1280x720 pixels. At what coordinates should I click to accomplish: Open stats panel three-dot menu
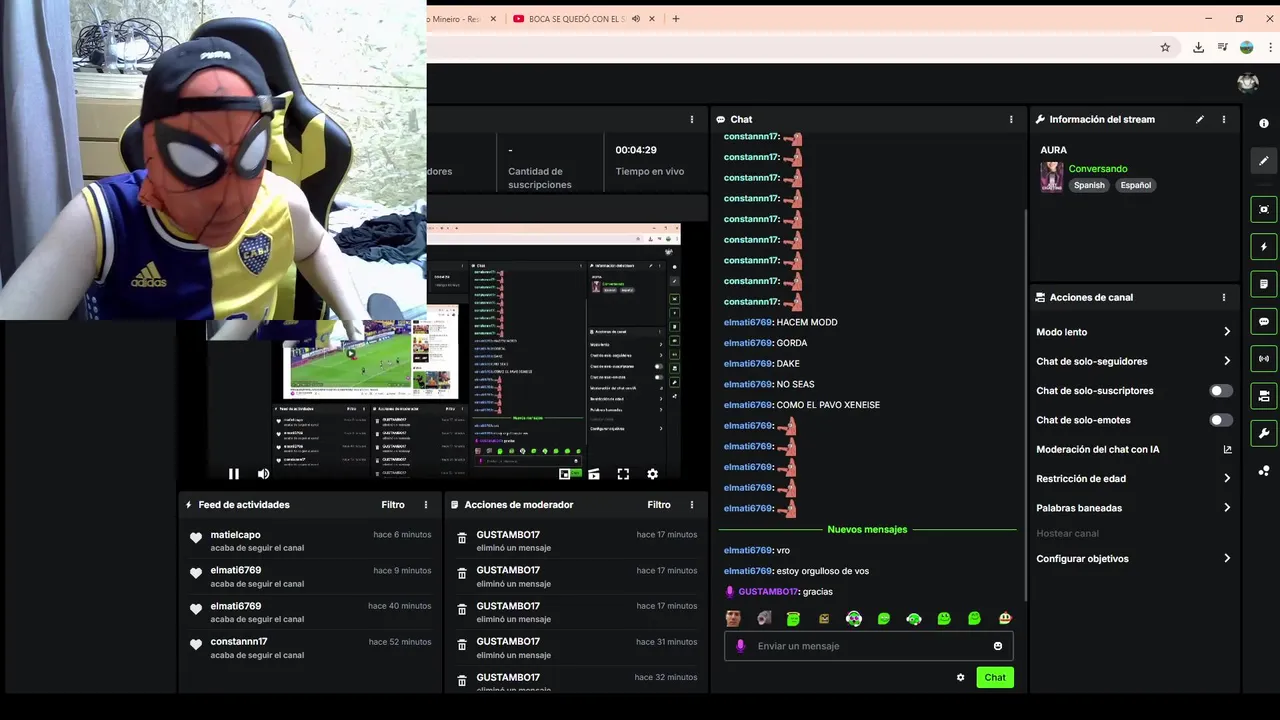coord(692,119)
